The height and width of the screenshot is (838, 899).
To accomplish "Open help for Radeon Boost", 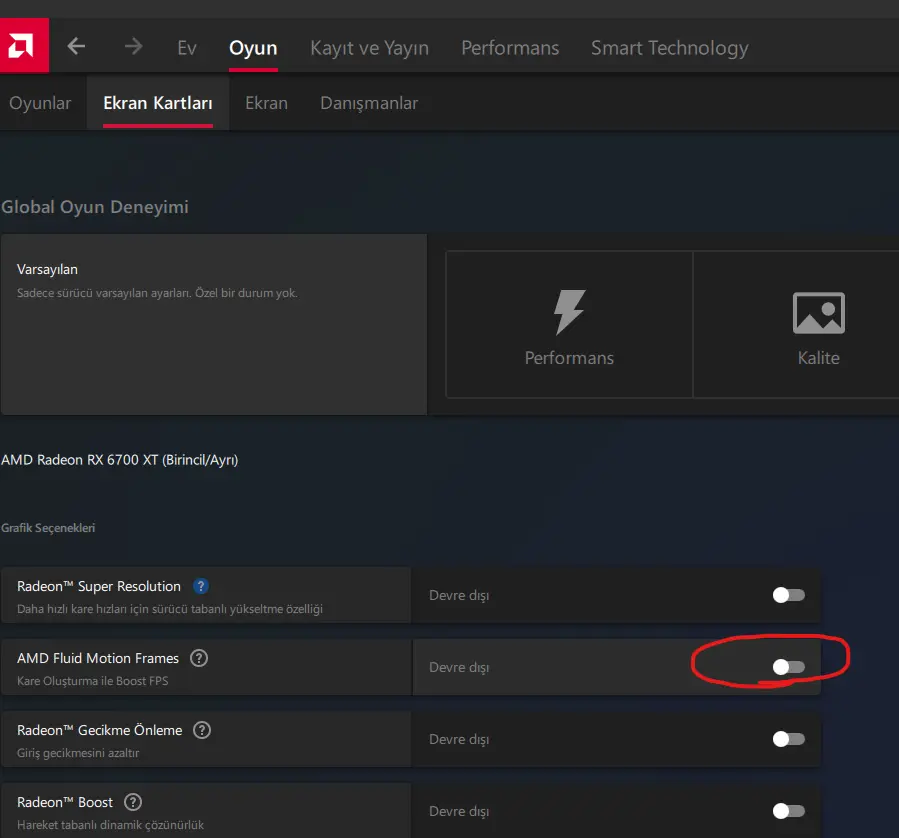I will coord(133,802).
